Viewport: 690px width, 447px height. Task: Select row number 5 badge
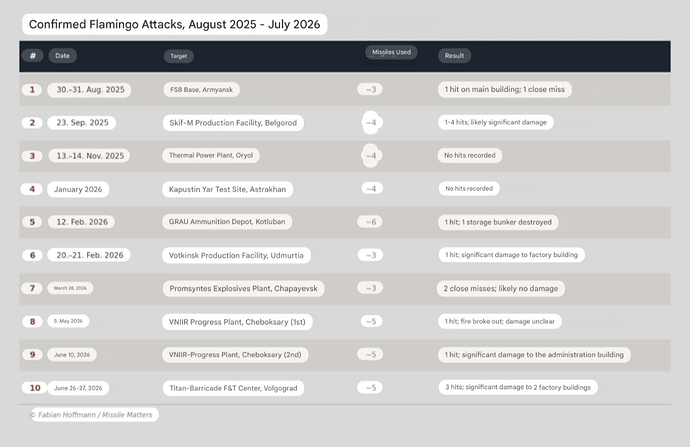click(32, 222)
